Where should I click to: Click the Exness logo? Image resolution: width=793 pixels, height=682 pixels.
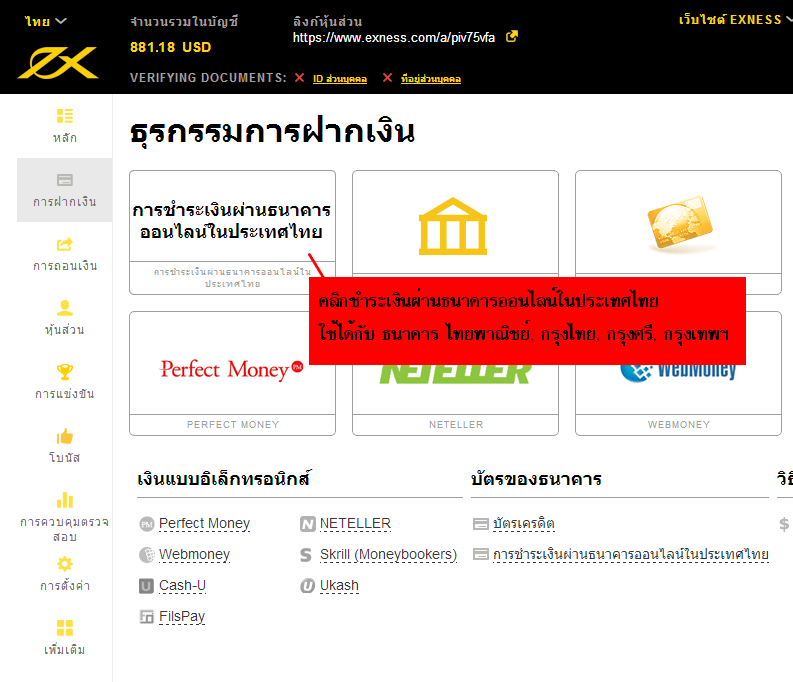[x=58, y=63]
